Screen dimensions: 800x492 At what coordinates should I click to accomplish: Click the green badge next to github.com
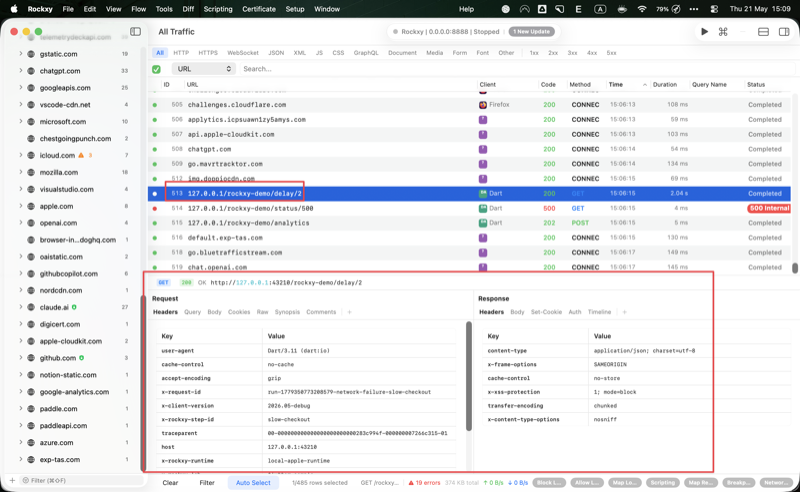click(82, 358)
